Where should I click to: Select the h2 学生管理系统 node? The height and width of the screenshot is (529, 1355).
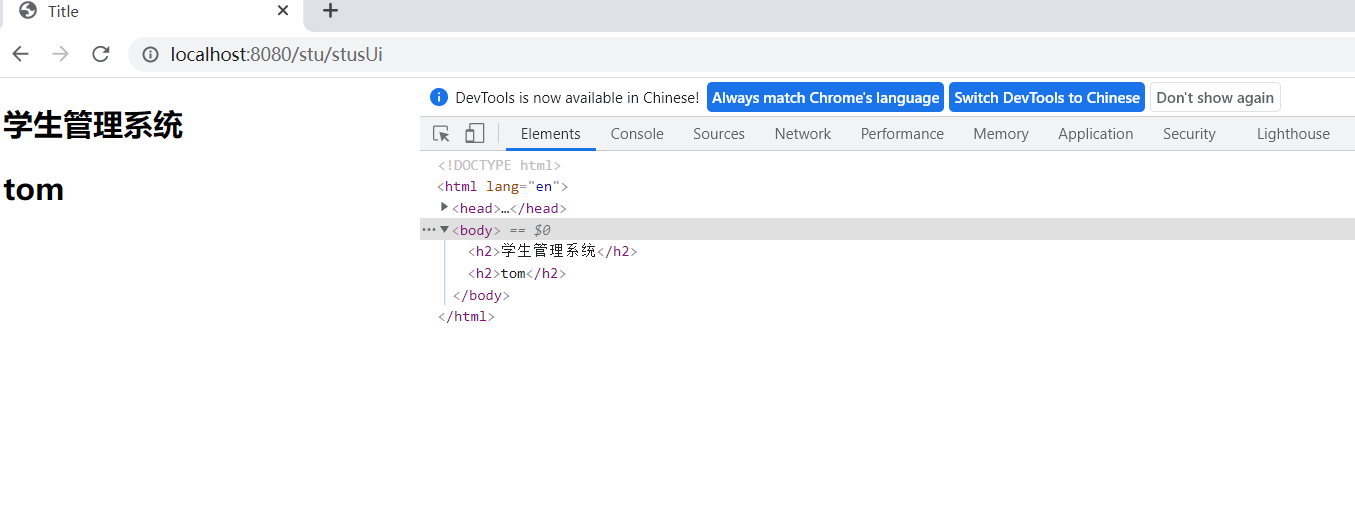[552, 251]
